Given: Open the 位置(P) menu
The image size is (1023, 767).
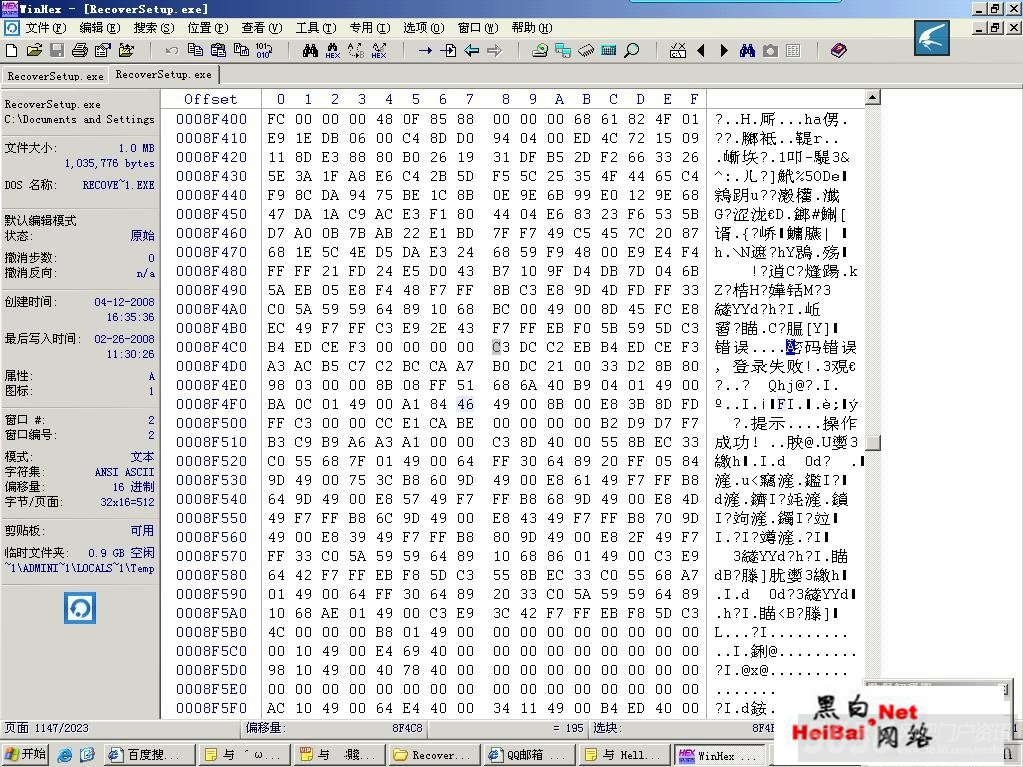Looking at the screenshot, I should pos(207,28).
